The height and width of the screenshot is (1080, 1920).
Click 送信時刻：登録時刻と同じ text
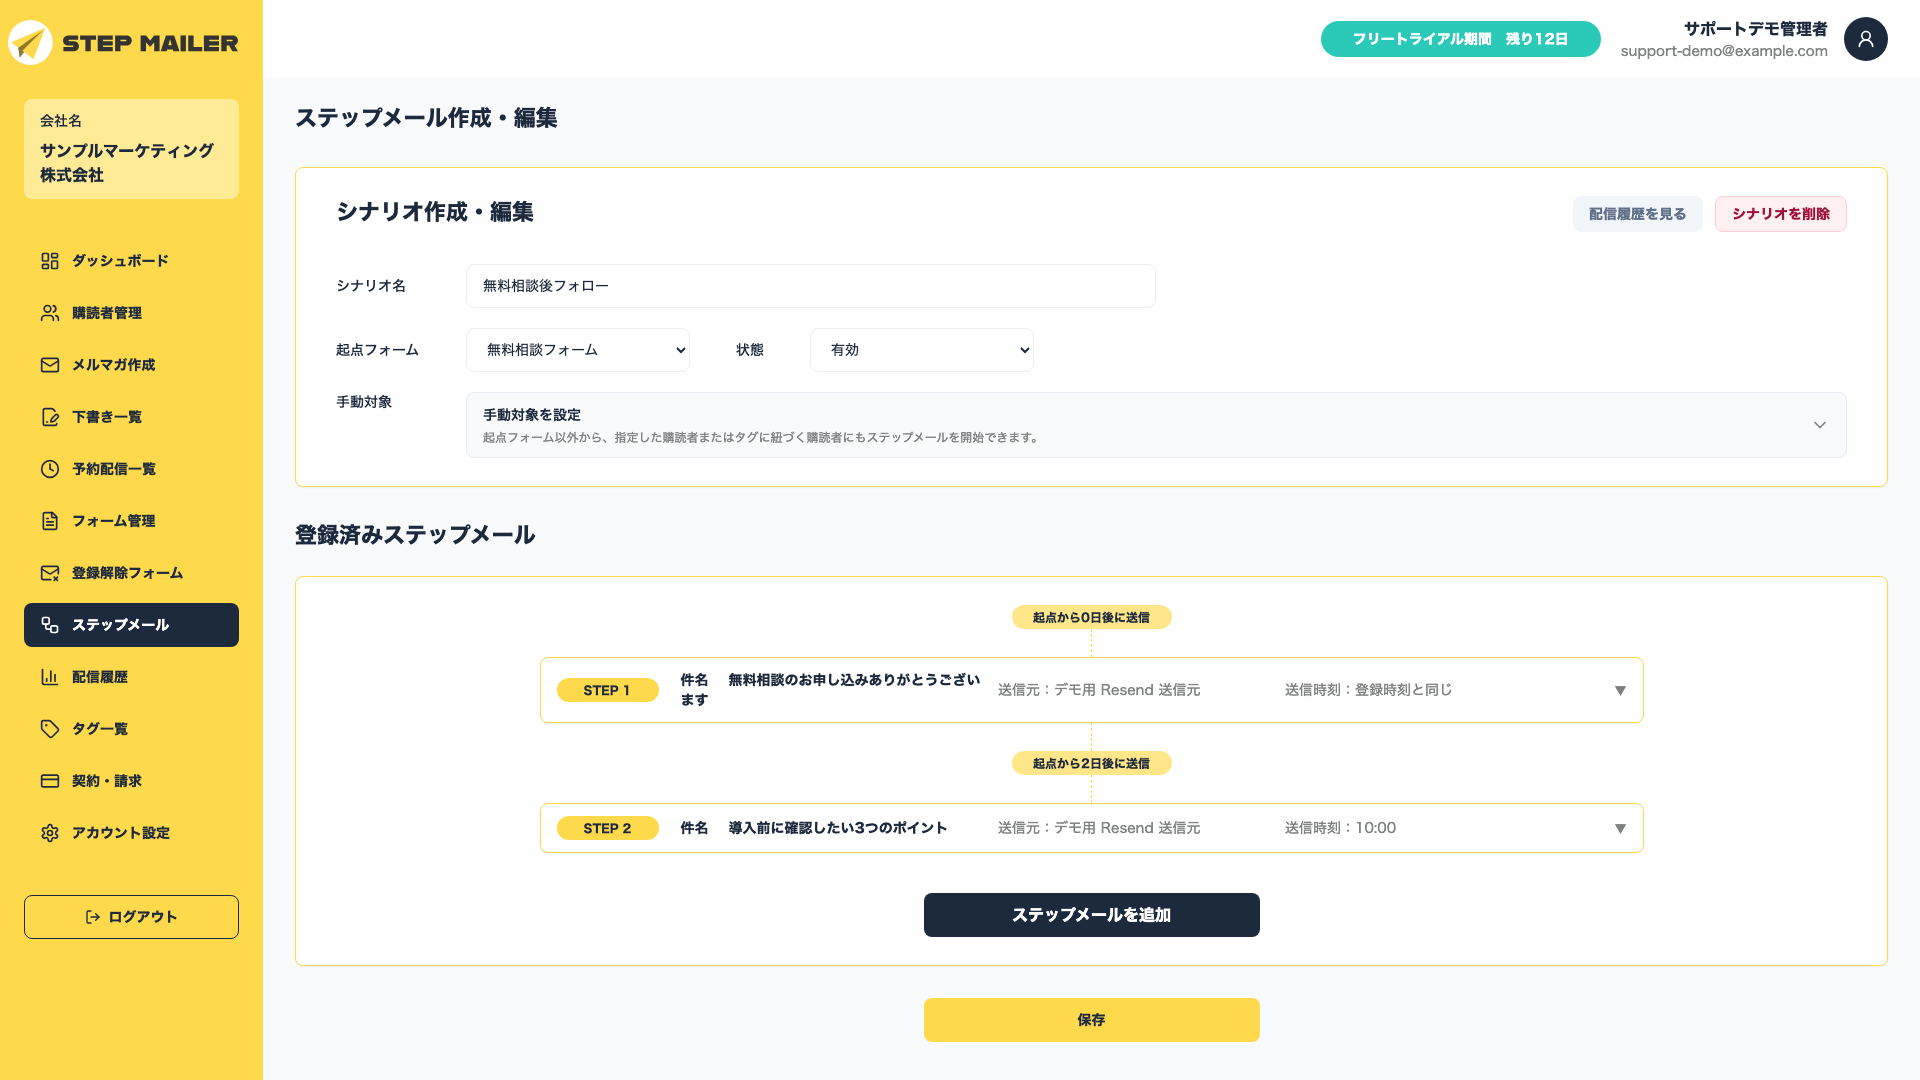1368,690
